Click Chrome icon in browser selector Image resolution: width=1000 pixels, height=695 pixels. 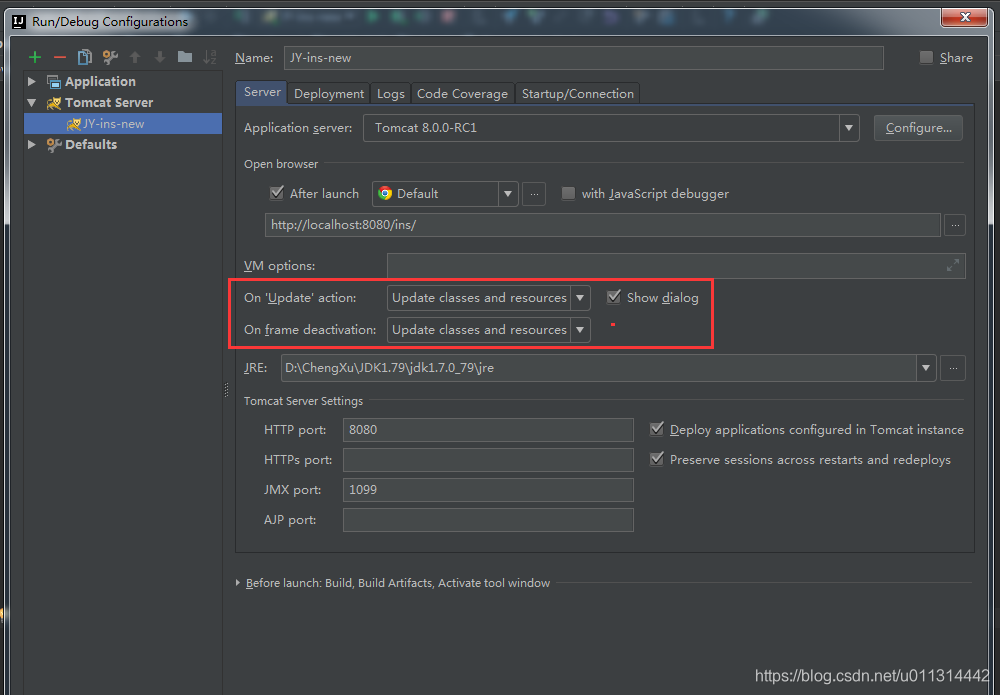385,193
